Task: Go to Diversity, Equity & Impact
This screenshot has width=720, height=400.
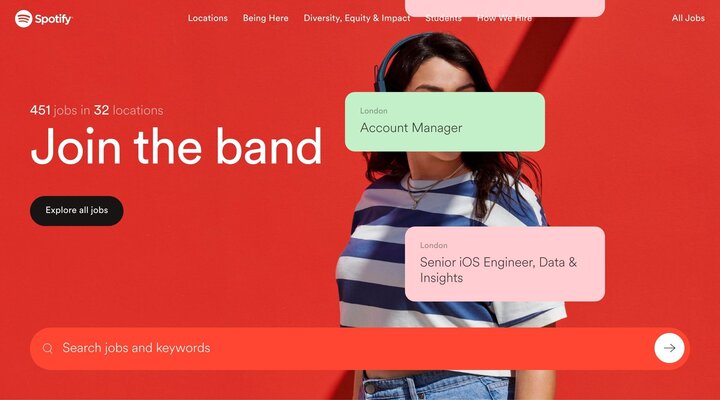Action: 357,18
